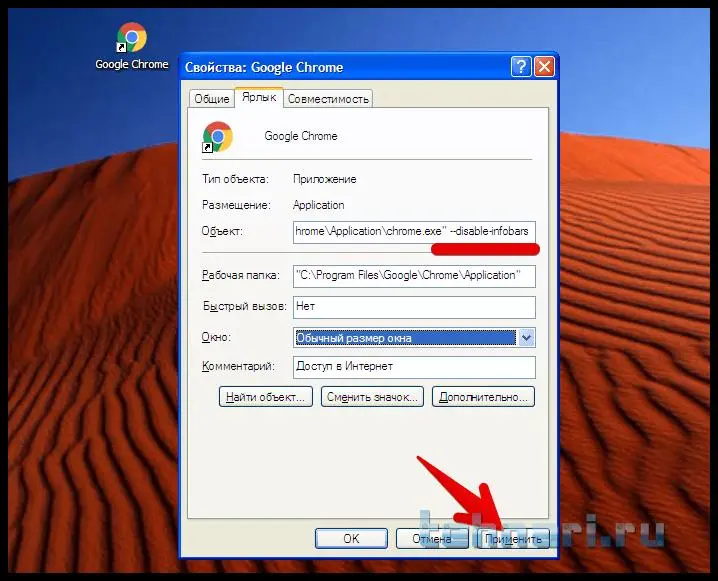Viewport: 718px width, 581px height.
Task: Click the Тип объекта label
Action: point(235,179)
